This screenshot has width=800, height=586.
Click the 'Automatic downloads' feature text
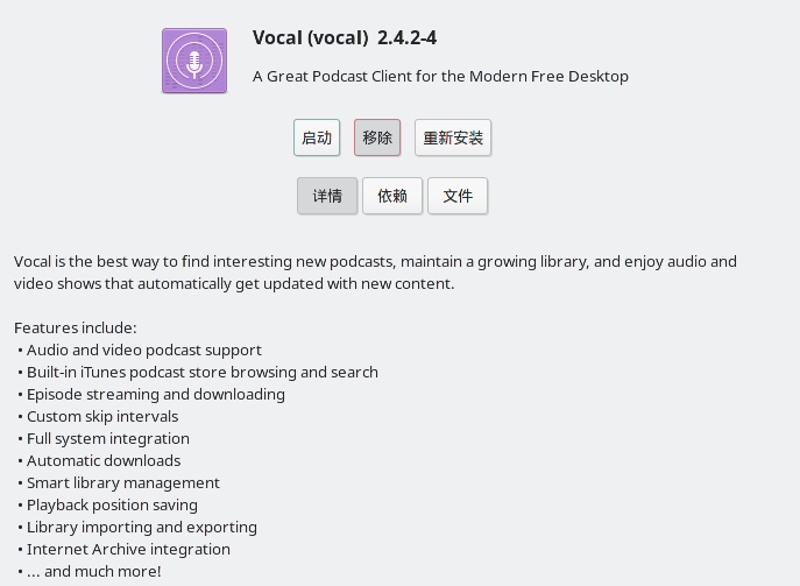(103, 460)
